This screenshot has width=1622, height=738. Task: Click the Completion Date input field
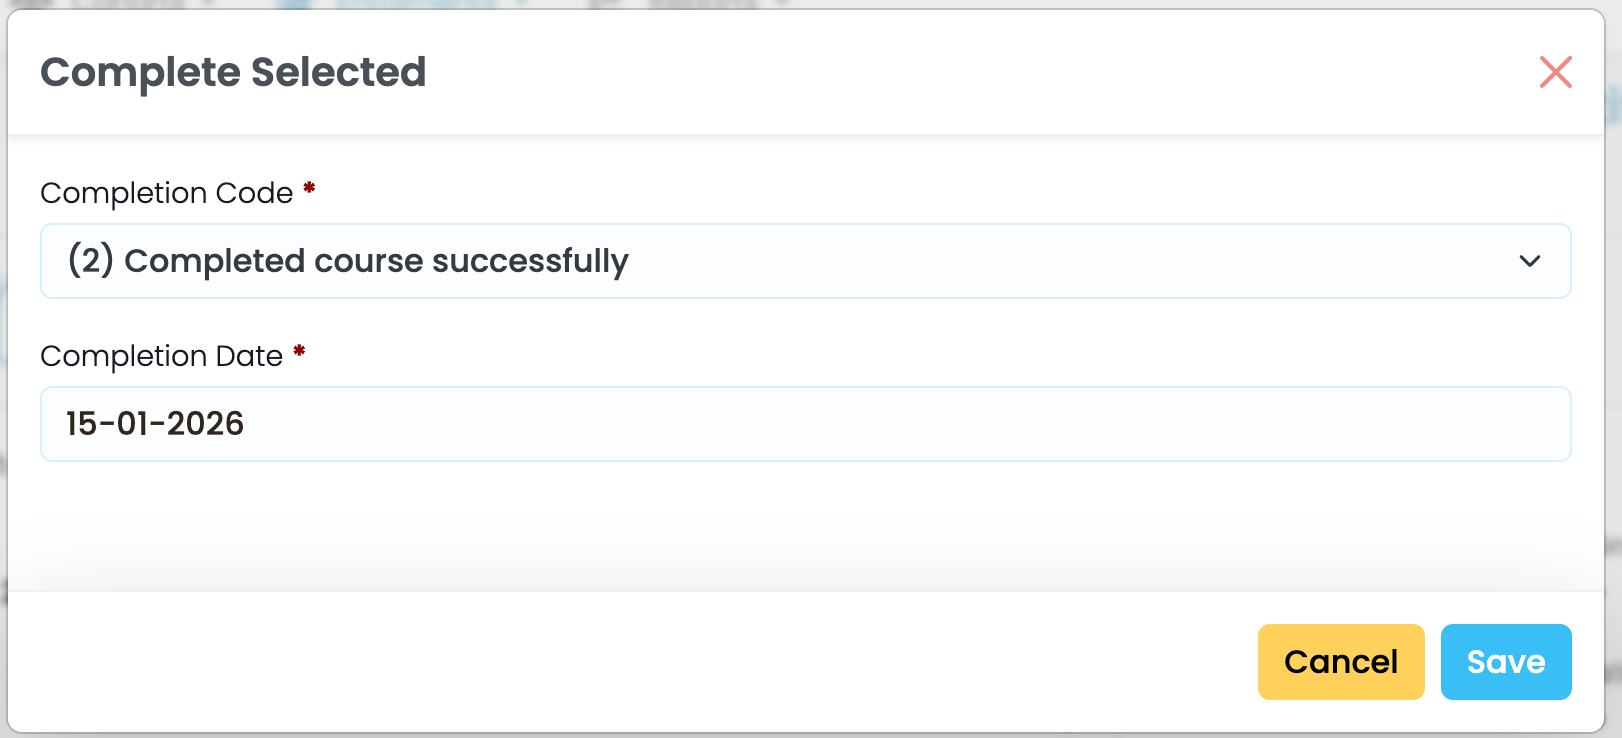click(x=805, y=424)
